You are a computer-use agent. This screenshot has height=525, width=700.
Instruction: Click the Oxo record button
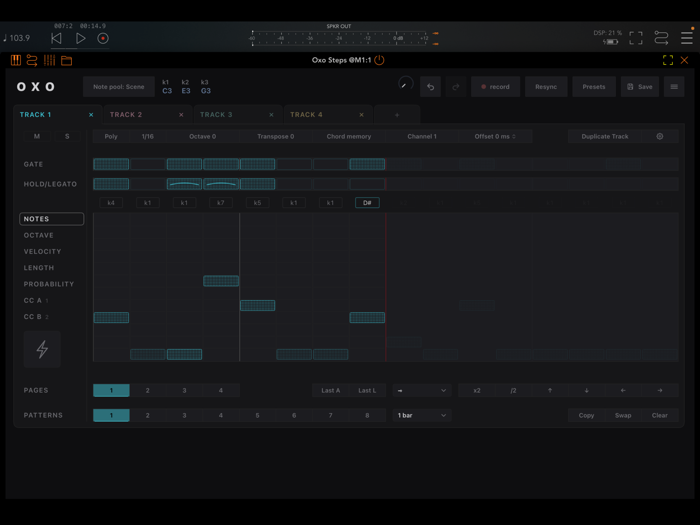point(496,87)
